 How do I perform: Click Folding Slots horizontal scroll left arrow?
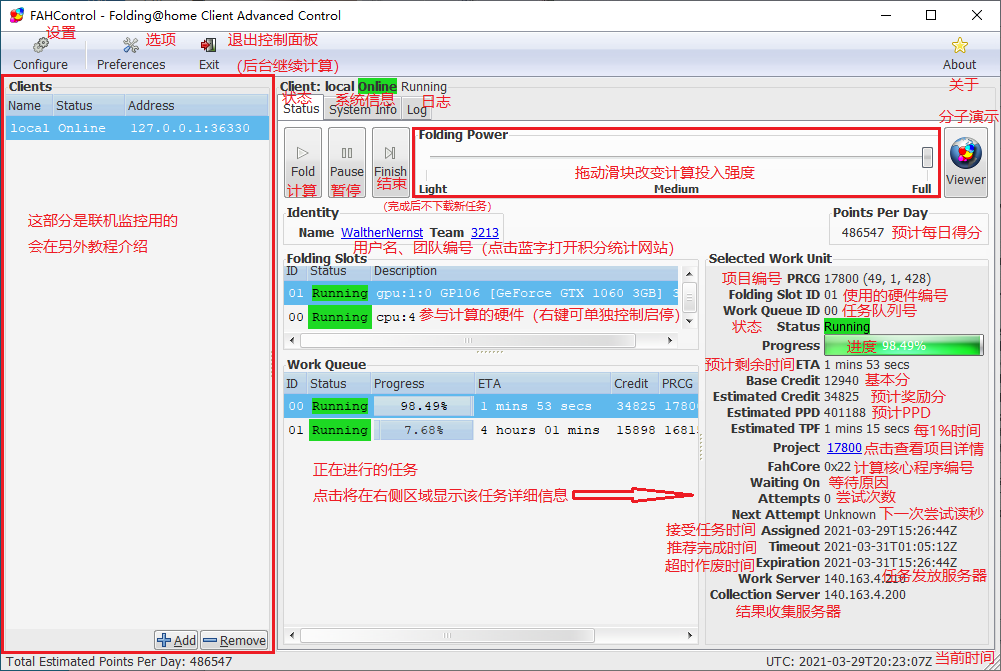click(292, 341)
